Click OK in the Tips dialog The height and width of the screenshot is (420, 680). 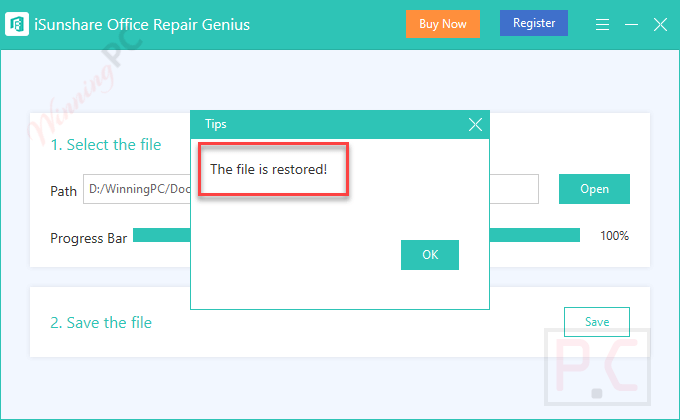(x=430, y=255)
